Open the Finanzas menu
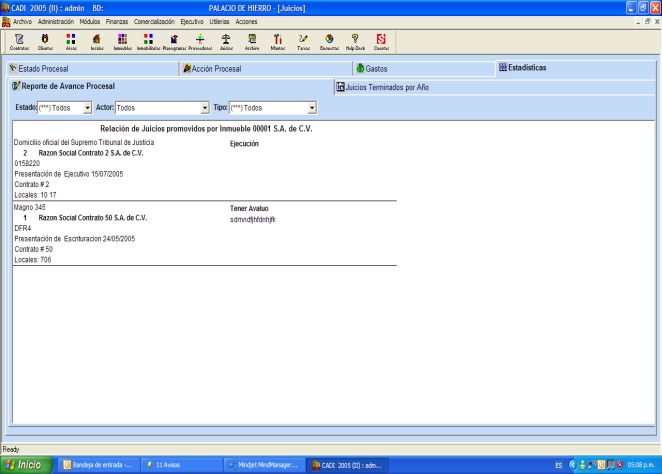662x474 pixels. (117, 21)
